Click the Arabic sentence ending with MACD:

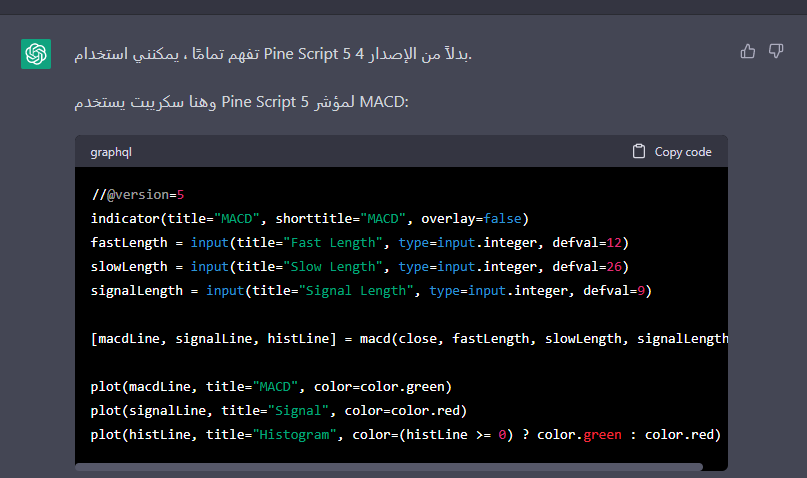coord(241,102)
